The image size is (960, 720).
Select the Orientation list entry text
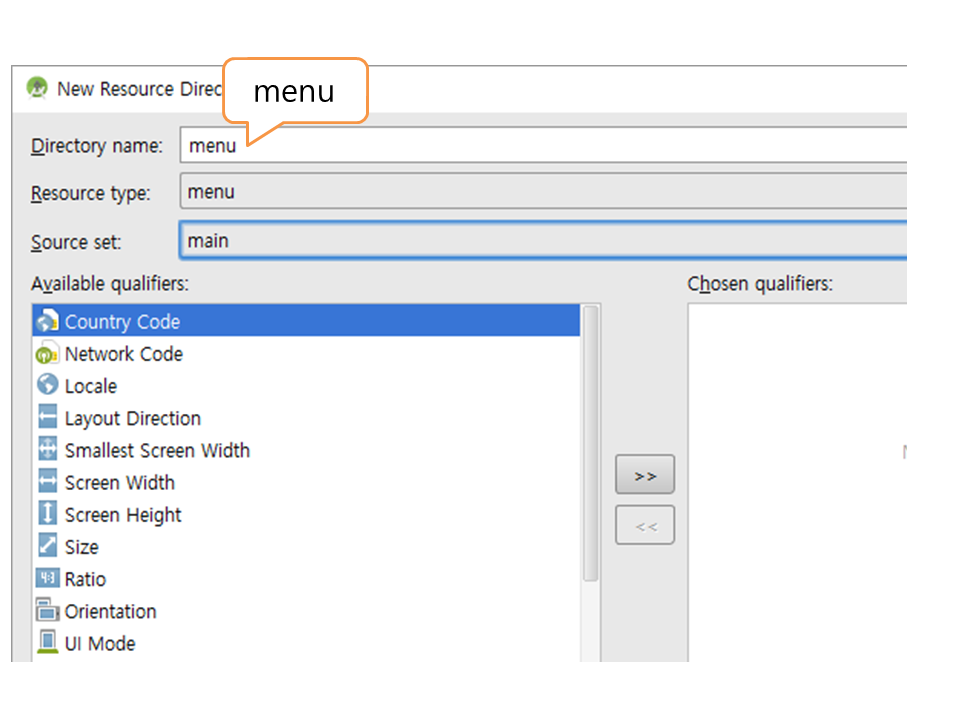tap(110, 611)
